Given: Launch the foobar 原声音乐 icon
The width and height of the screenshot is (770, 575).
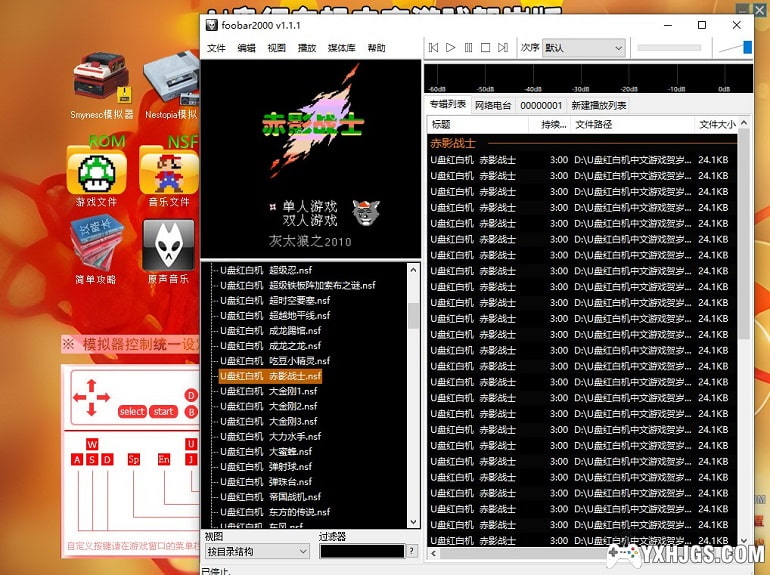Looking at the screenshot, I should (168, 250).
